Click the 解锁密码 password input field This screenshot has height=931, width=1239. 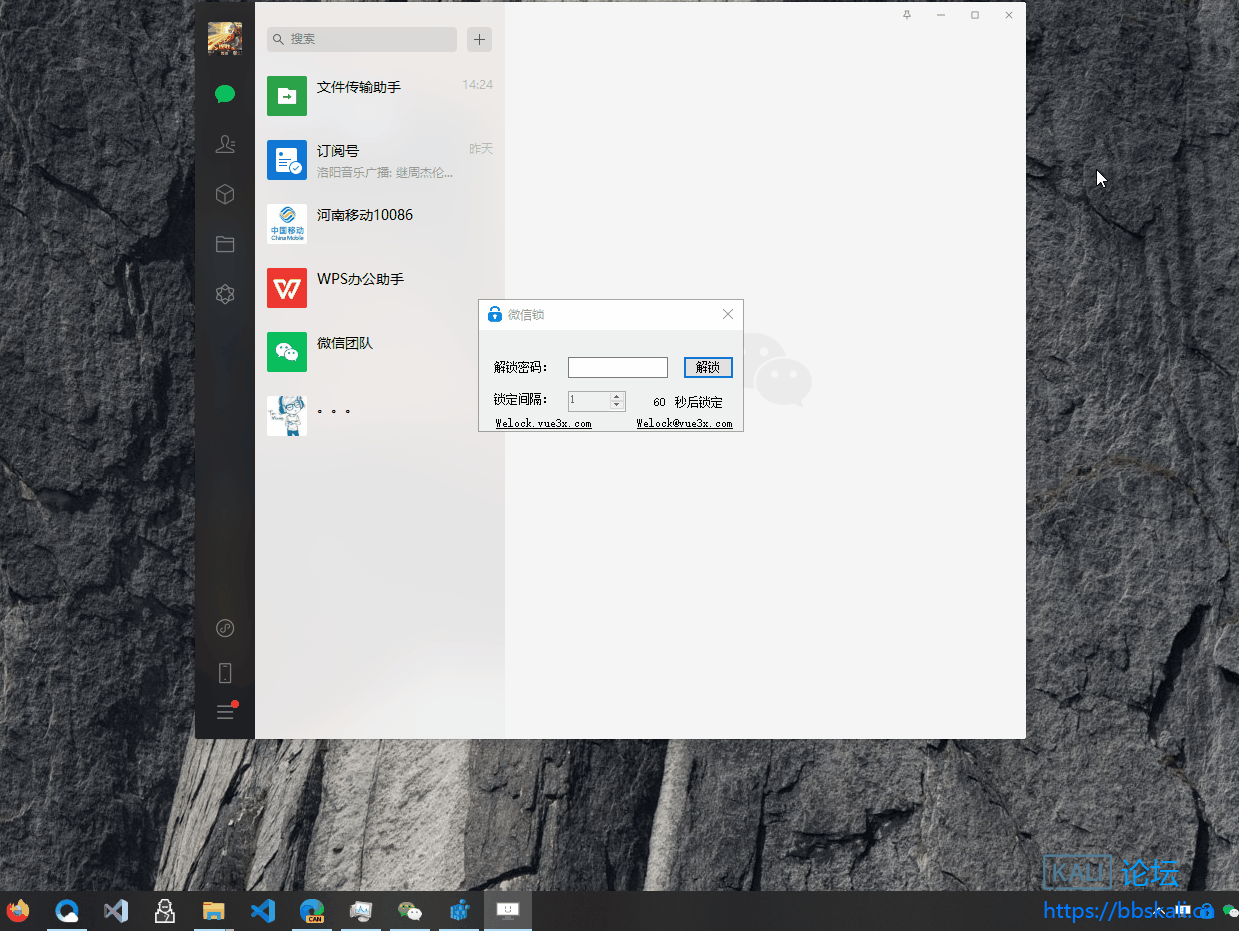[617, 367]
